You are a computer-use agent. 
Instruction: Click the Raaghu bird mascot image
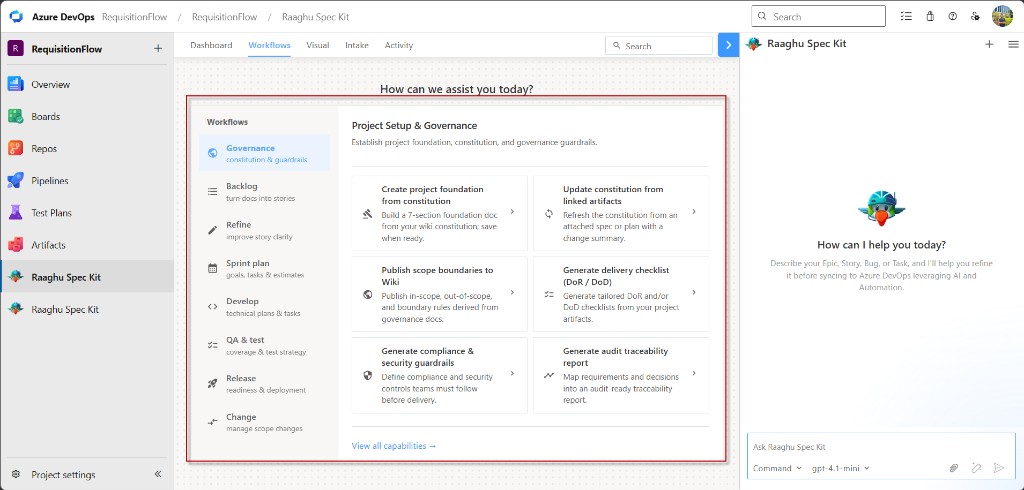881,208
